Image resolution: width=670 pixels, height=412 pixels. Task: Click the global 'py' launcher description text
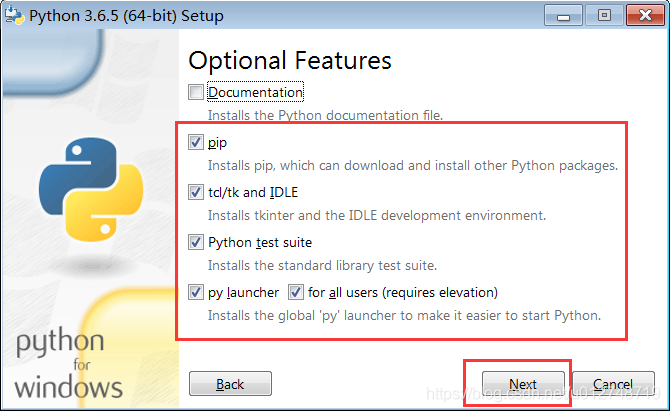coord(404,315)
